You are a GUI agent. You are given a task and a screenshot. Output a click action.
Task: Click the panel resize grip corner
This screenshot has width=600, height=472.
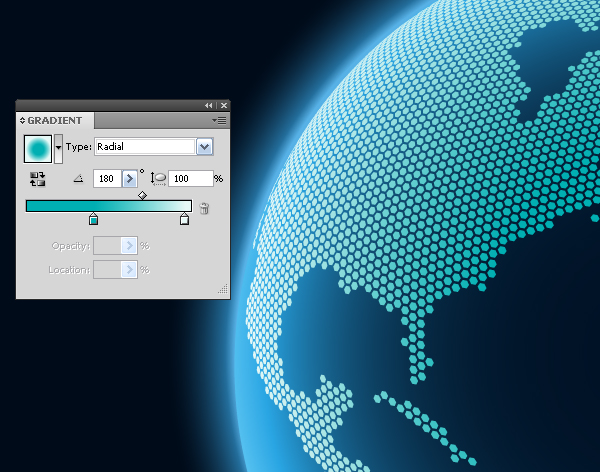[x=223, y=289]
